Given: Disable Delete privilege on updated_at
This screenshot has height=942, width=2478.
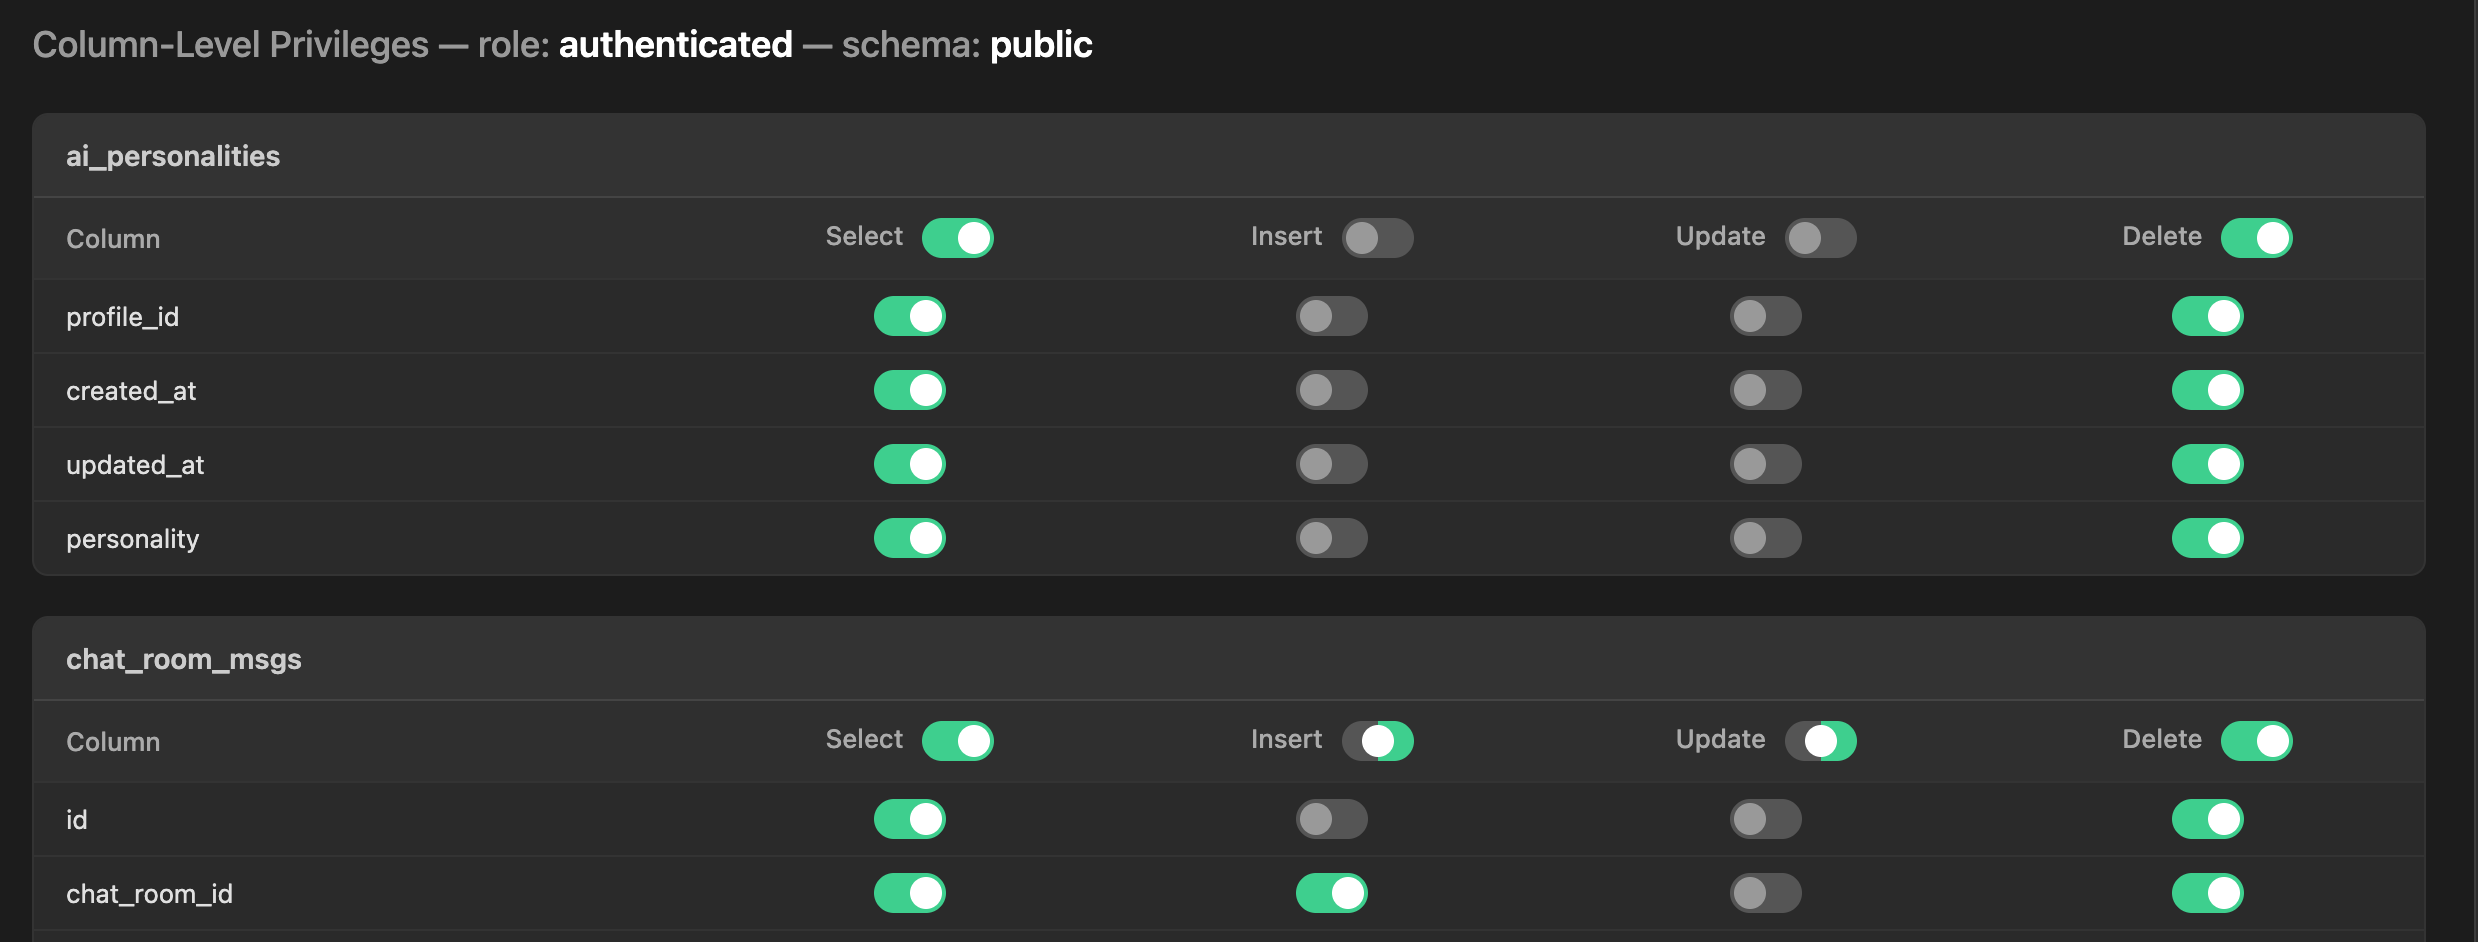Looking at the screenshot, I should click(x=2207, y=464).
